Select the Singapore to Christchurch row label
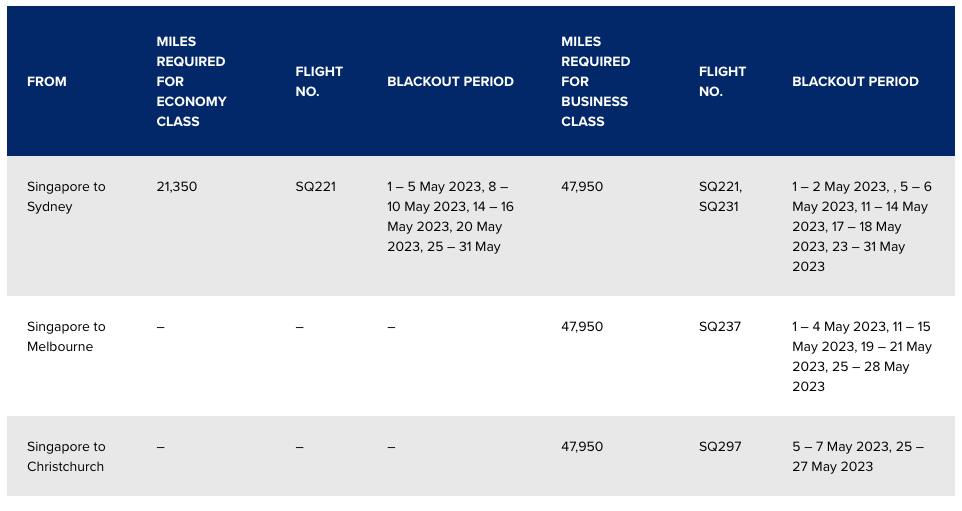This screenshot has height=511, width=962. pos(66,456)
